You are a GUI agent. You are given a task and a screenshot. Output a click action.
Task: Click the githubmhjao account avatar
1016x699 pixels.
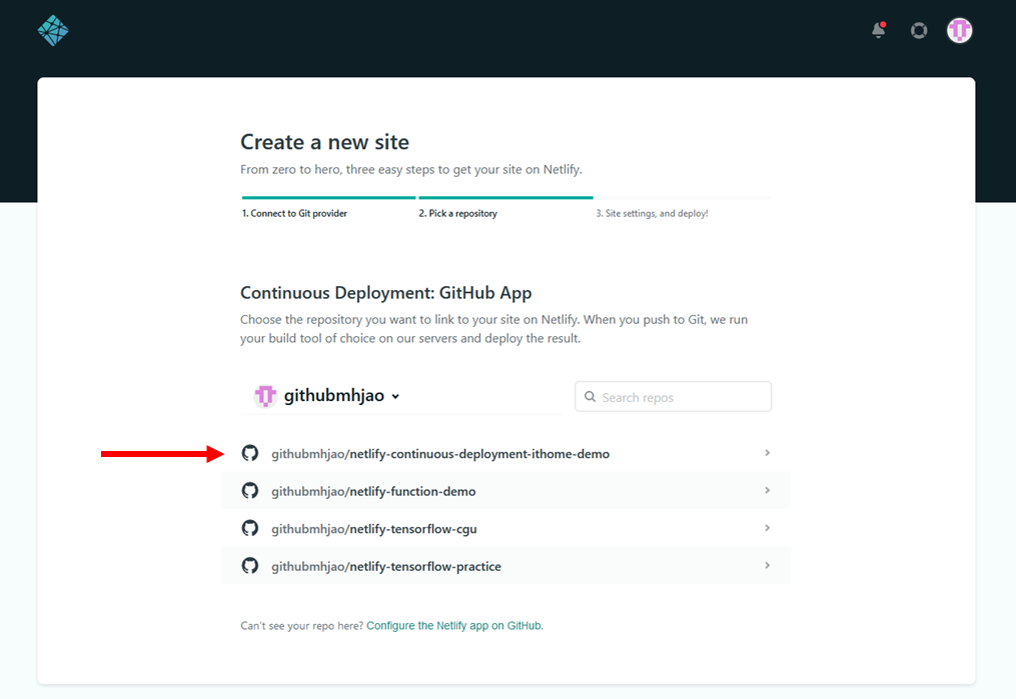tap(265, 396)
